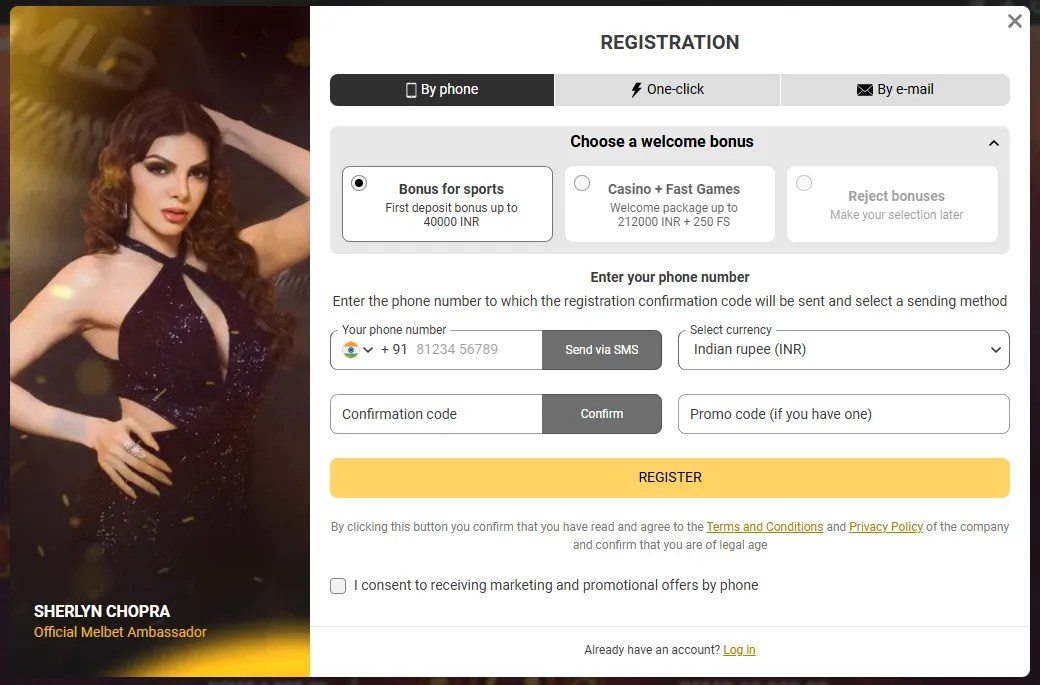
Task: Click the Confirm code button
Action: (601, 414)
